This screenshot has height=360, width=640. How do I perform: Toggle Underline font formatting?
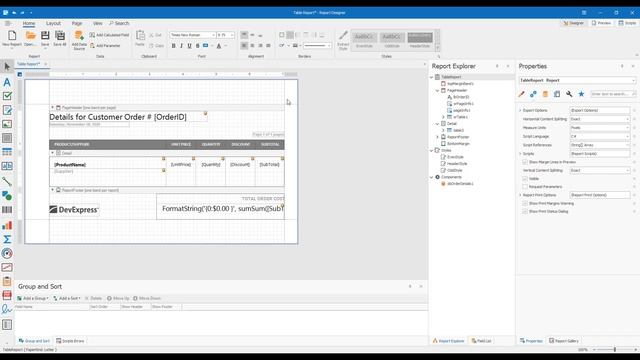189,46
